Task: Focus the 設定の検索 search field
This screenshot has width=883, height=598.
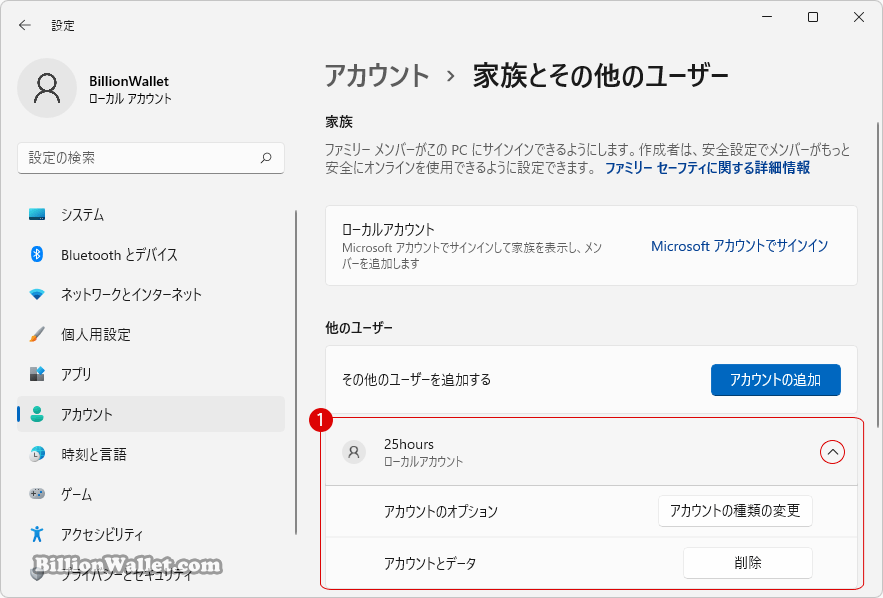Action: (151, 158)
